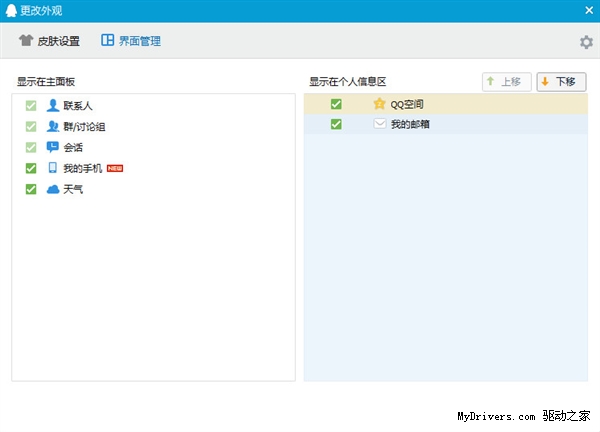Screen dimensions: 600x432
Task: Toggle the 天气 checkbox
Action: coord(31,189)
